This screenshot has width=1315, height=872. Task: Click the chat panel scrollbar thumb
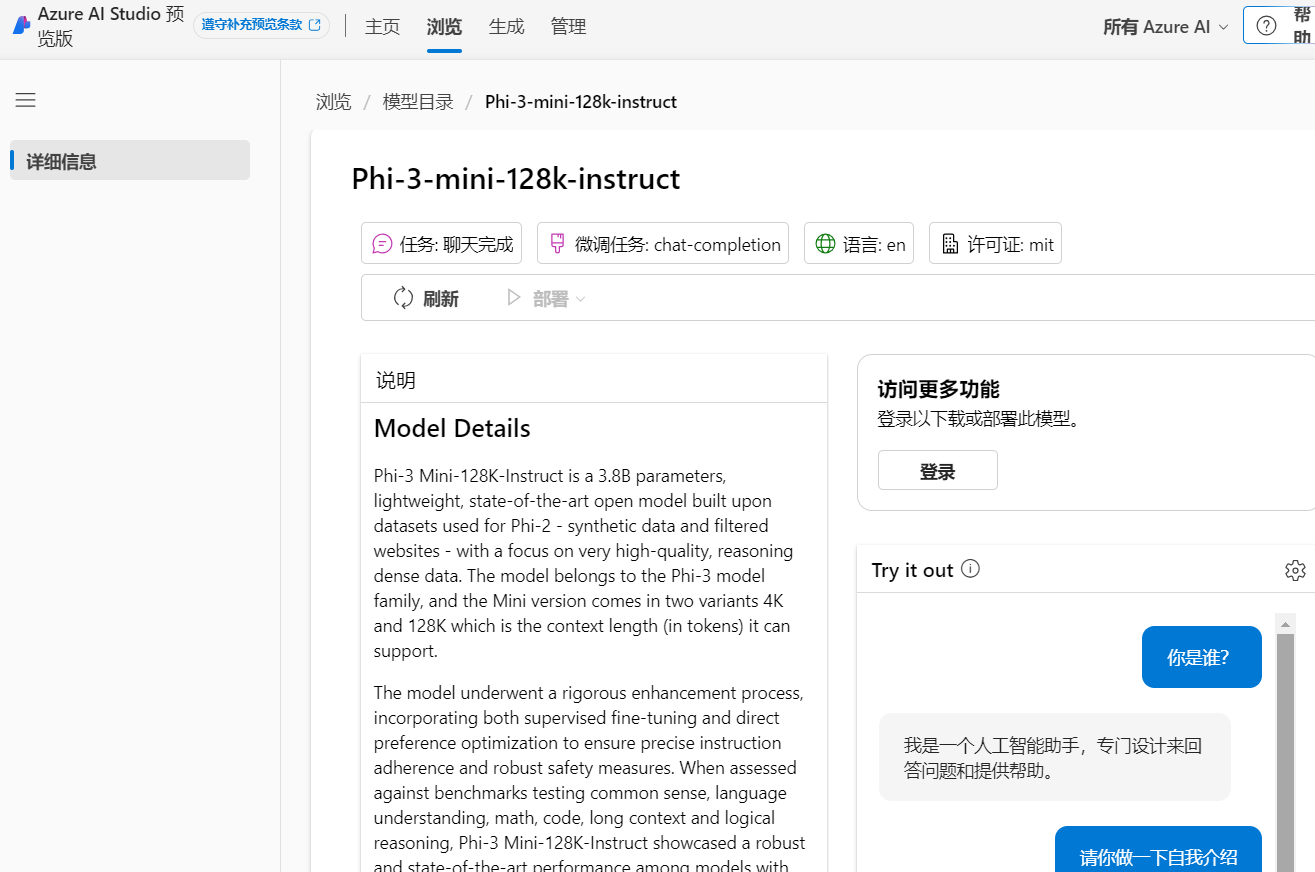click(1286, 752)
